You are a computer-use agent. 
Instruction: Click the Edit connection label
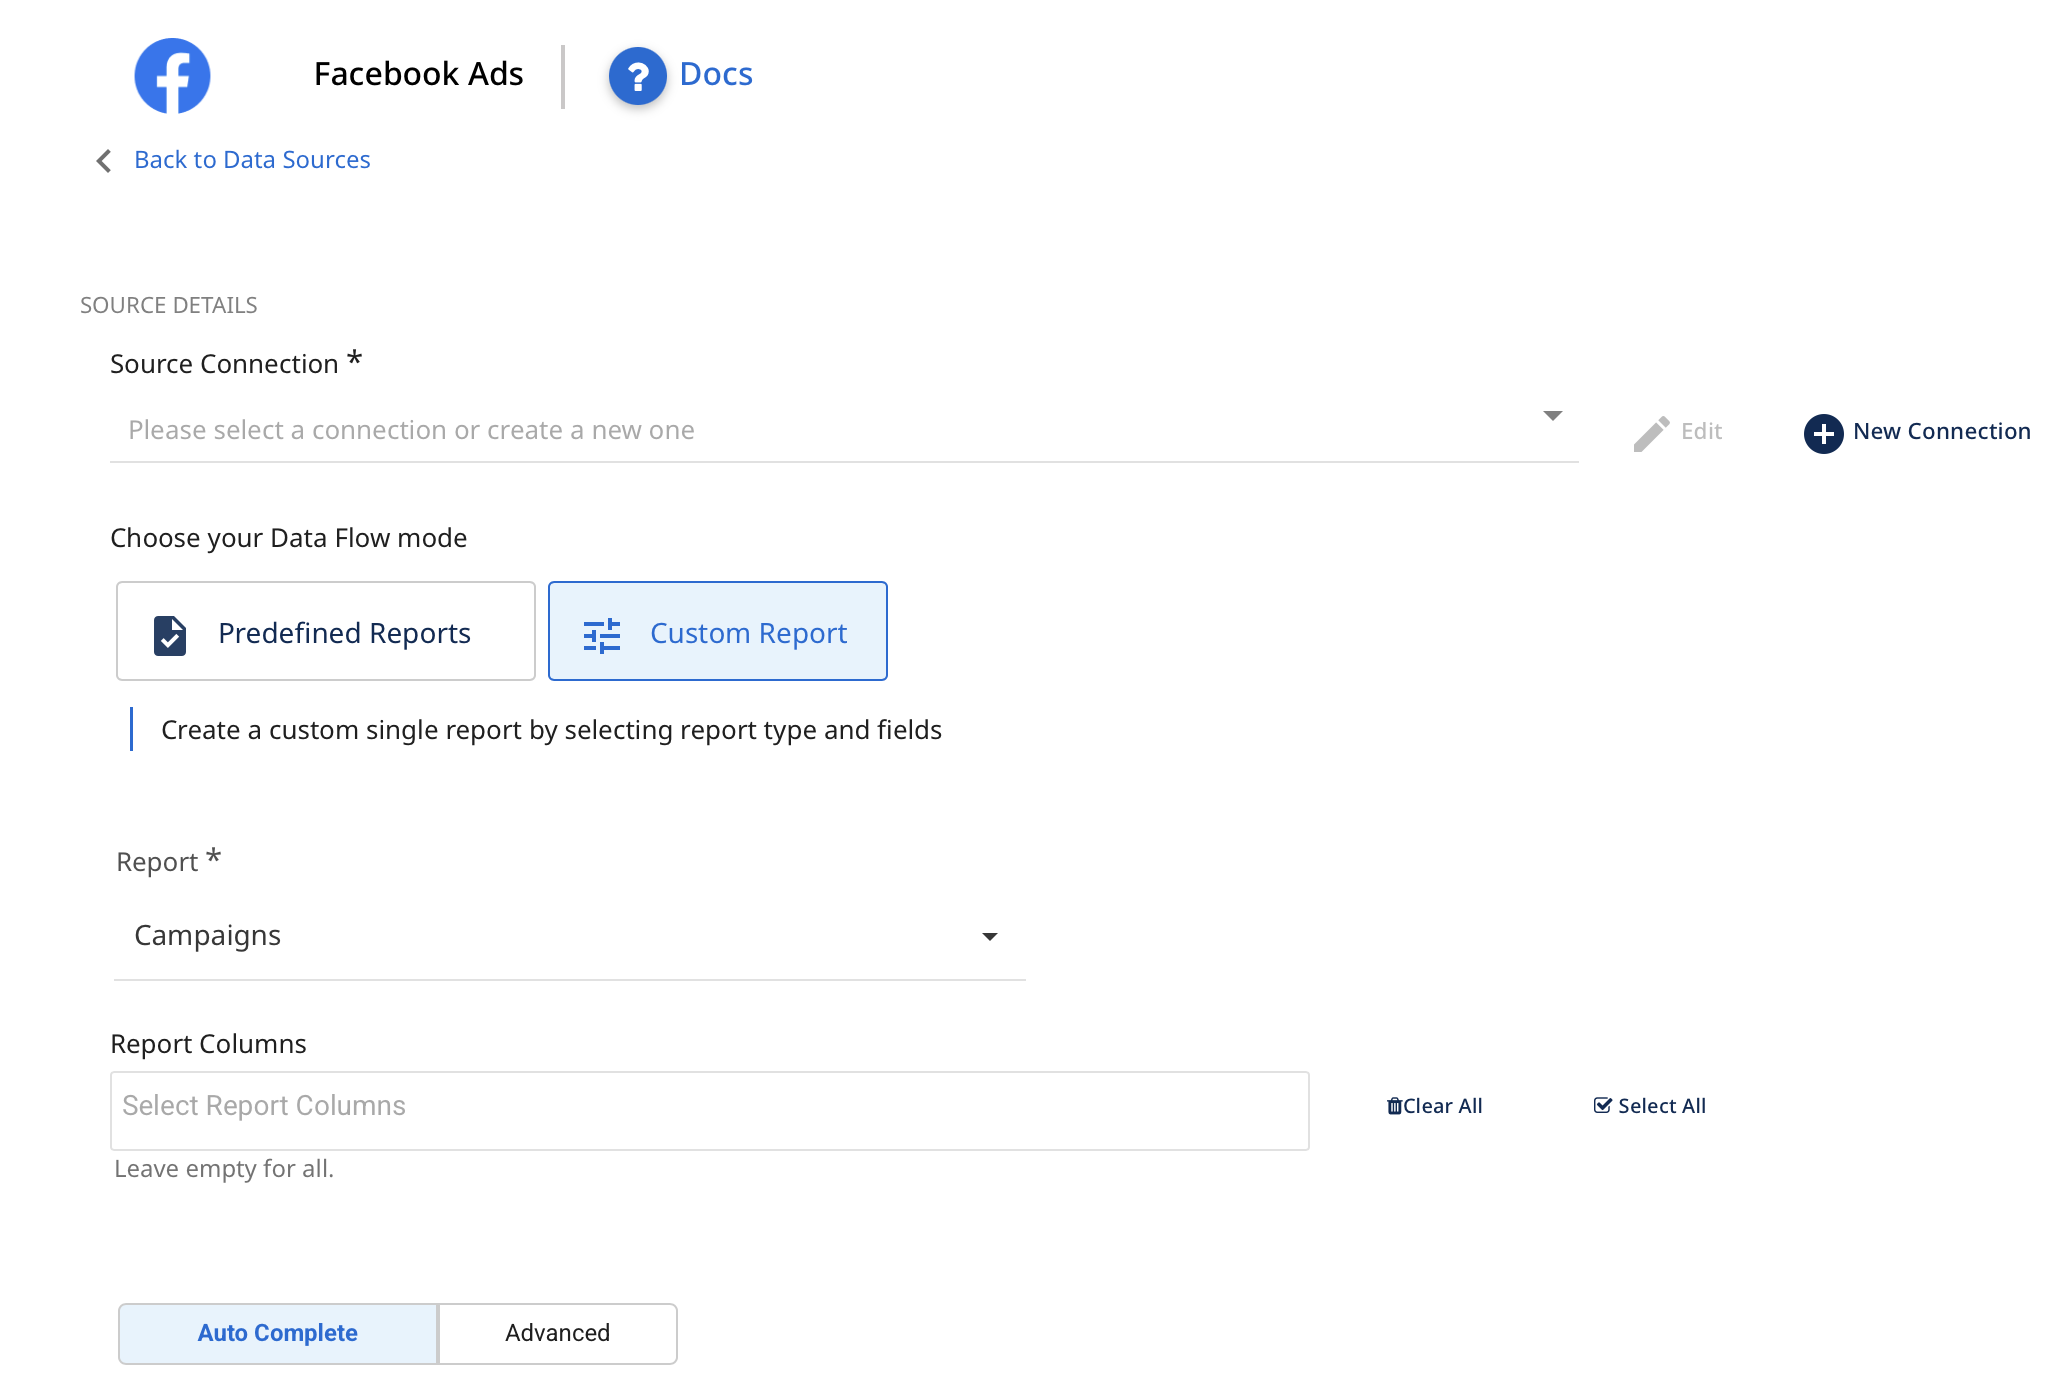click(x=1701, y=431)
